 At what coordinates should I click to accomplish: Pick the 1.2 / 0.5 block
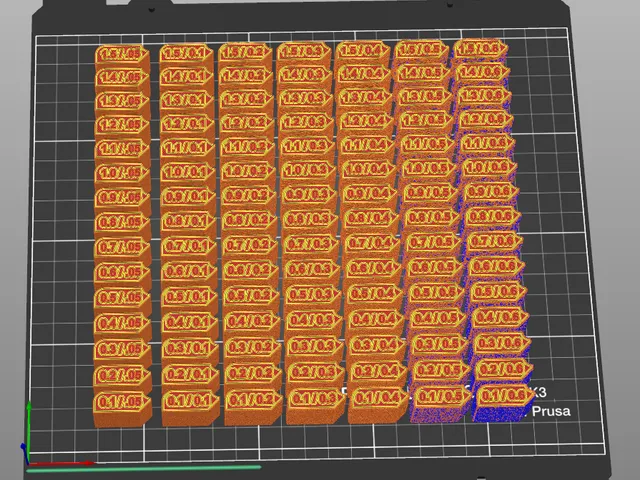pyautogui.click(x=426, y=120)
